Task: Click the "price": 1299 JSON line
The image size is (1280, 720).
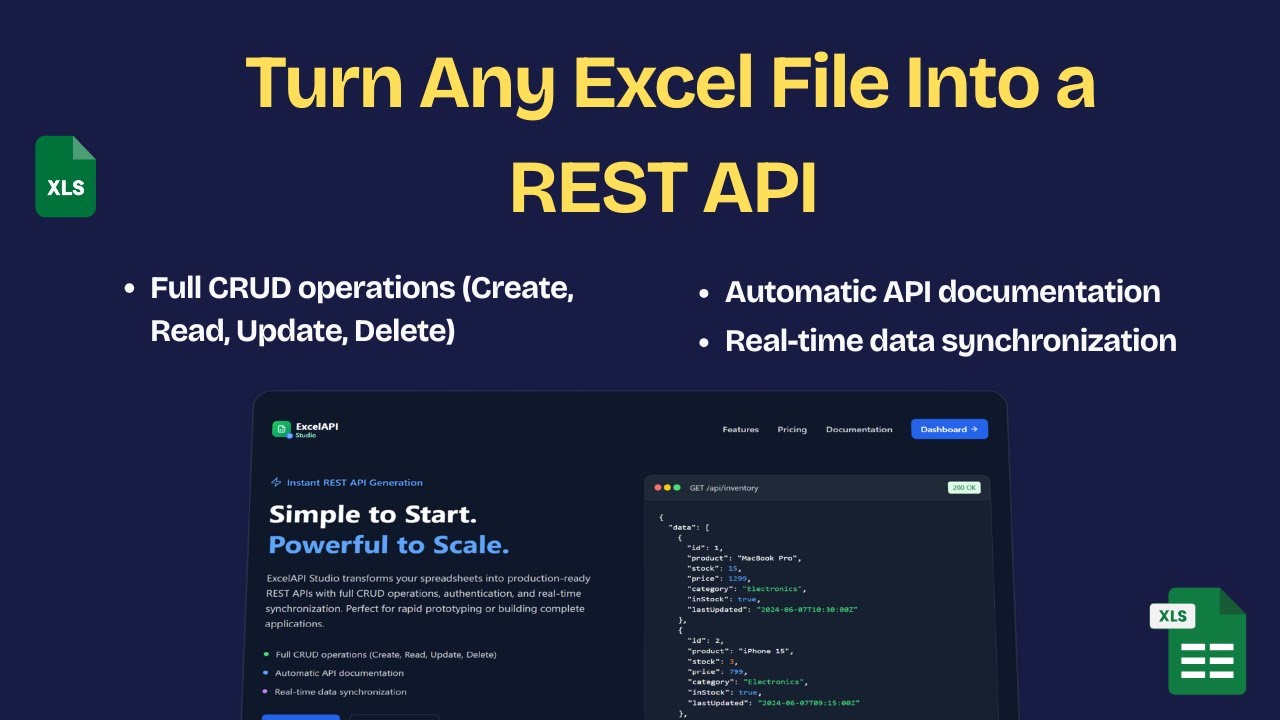Action: point(717,578)
